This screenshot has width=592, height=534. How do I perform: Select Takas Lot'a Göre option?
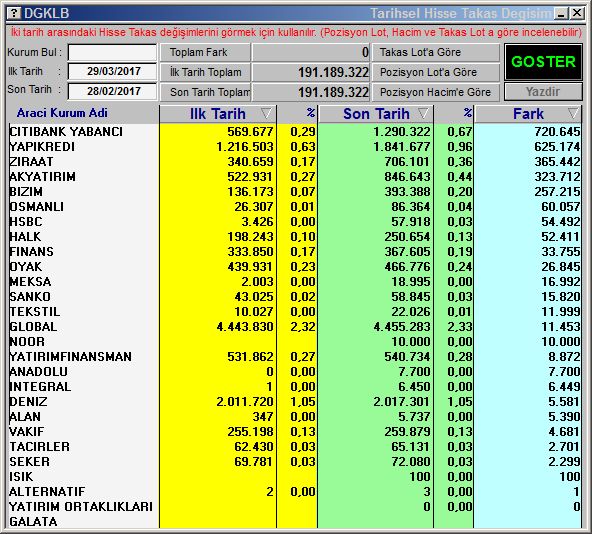tap(436, 52)
